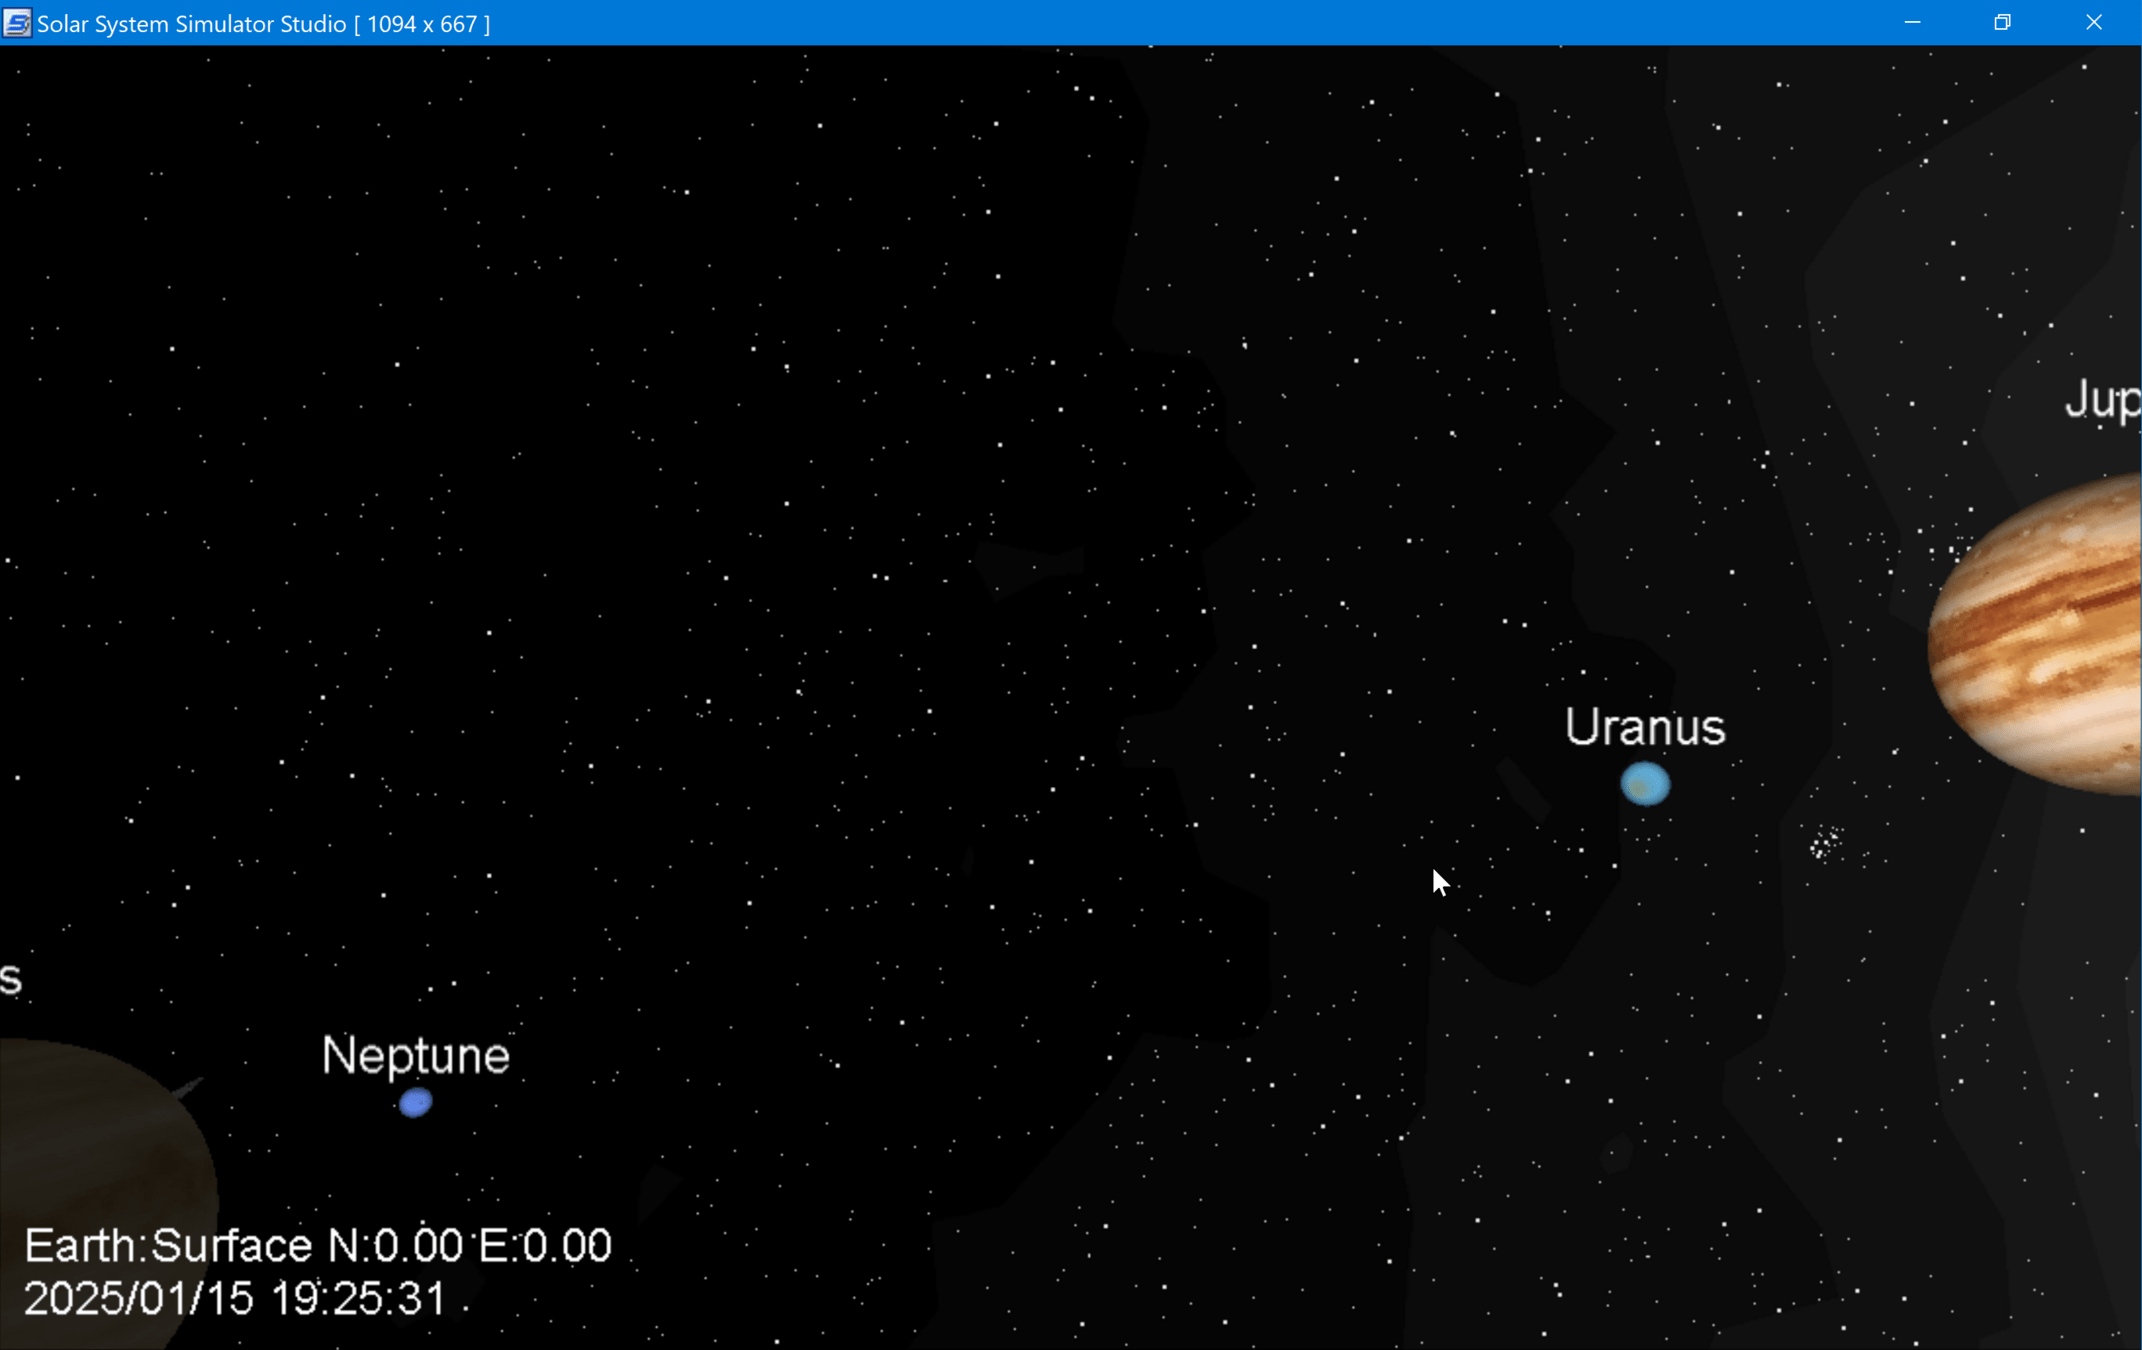Select the Uranus planet disc

coord(1645,783)
